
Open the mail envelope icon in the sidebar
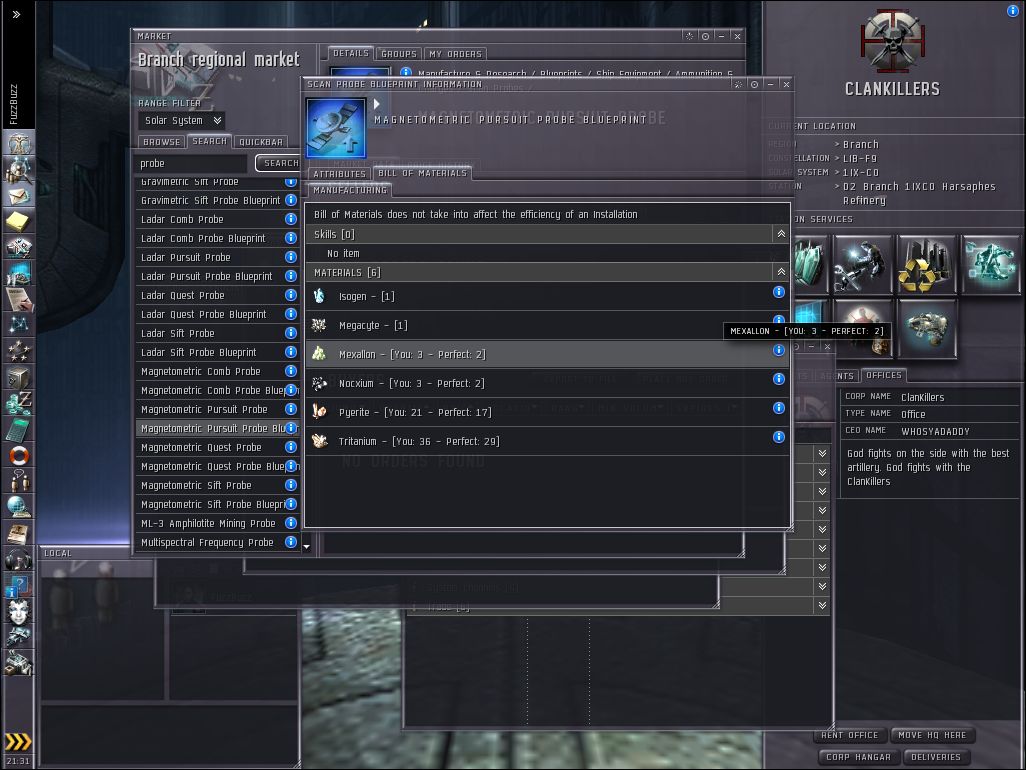[18, 196]
